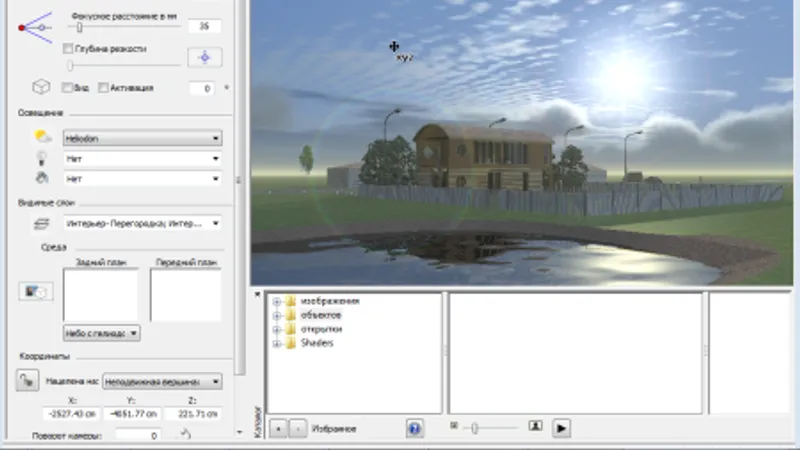800x450 pixels.
Task: Click the Поворот камеры value field
Action: (138, 435)
